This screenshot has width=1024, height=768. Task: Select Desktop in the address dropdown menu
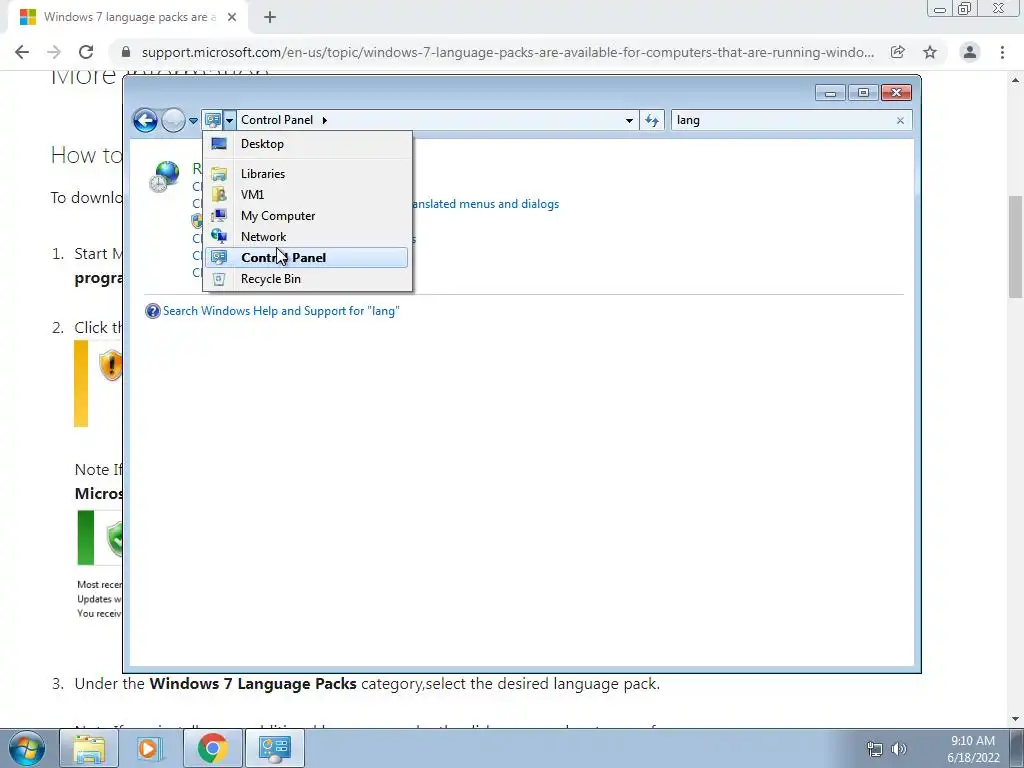[307, 144]
